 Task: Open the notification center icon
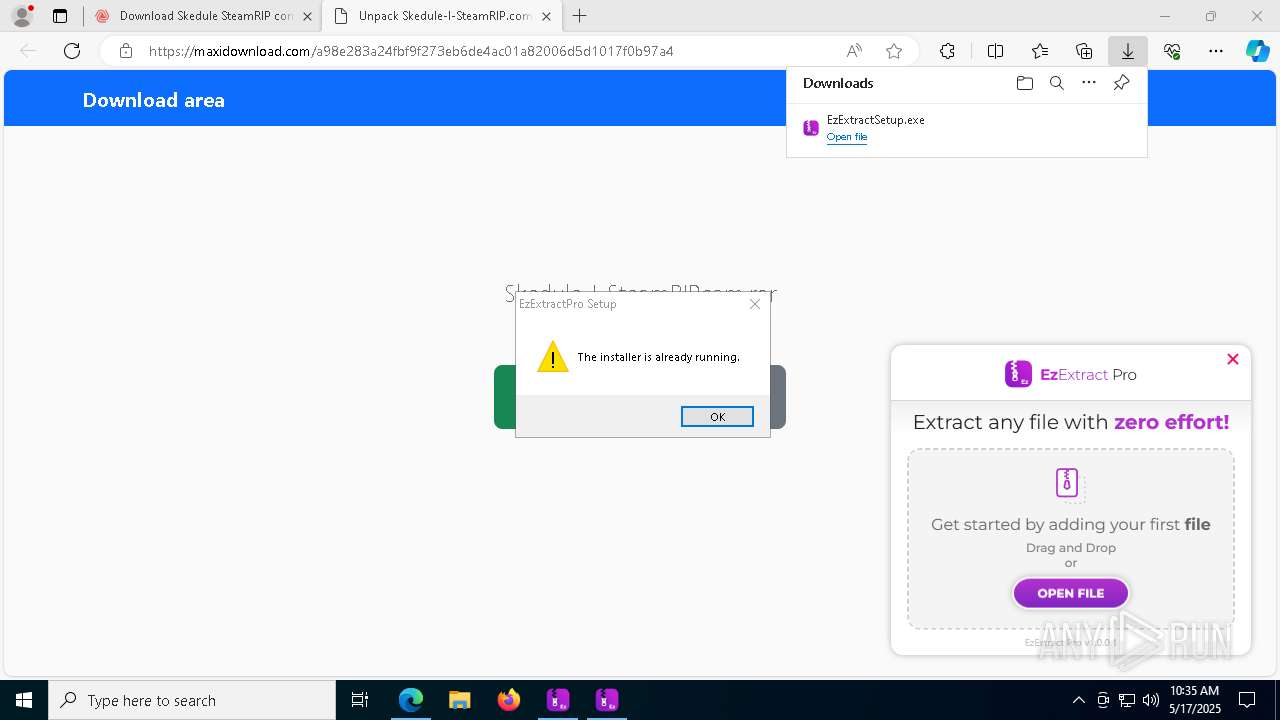pyautogui.click(x=1247, y=700)
